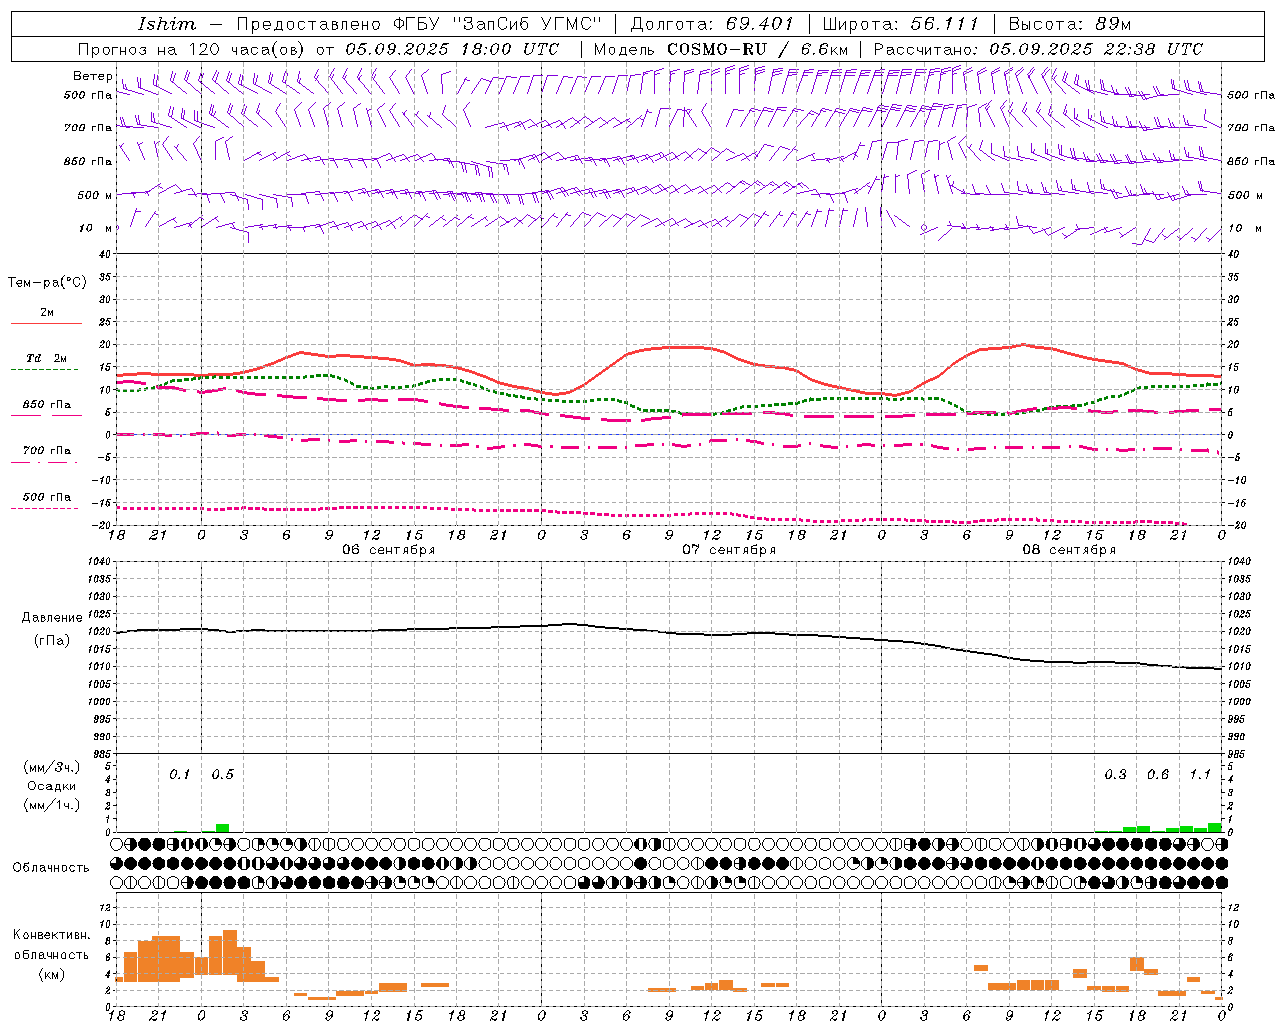Click the (мм/1ч.) unit label
Screen dimensions: 1280x1024
(51, 805)
